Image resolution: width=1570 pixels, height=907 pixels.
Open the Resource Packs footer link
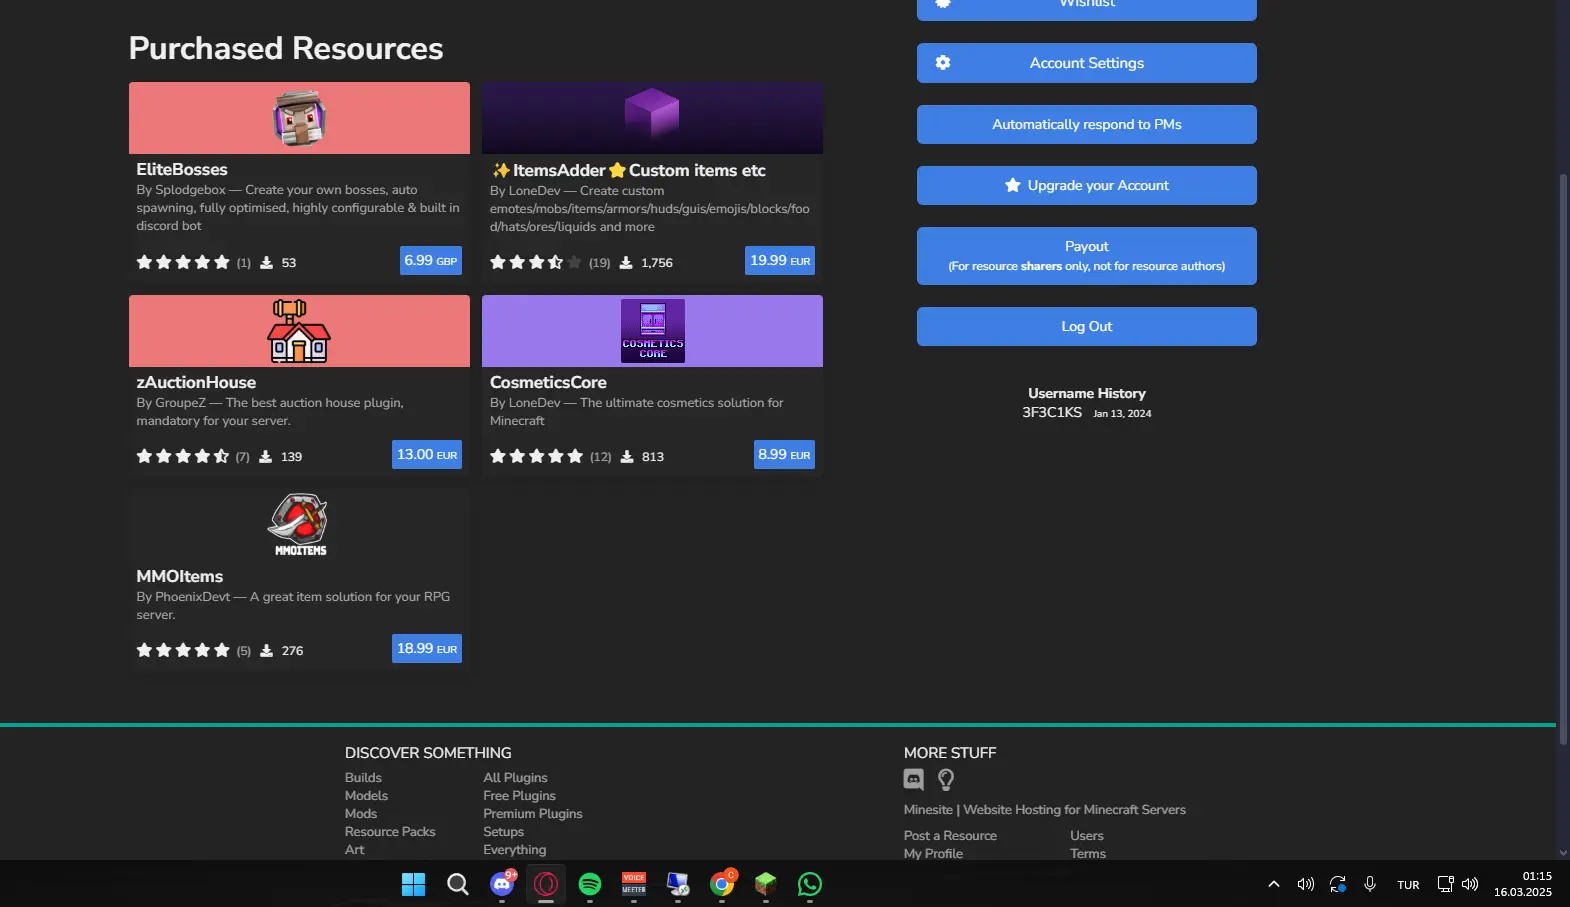click(390, 832)
